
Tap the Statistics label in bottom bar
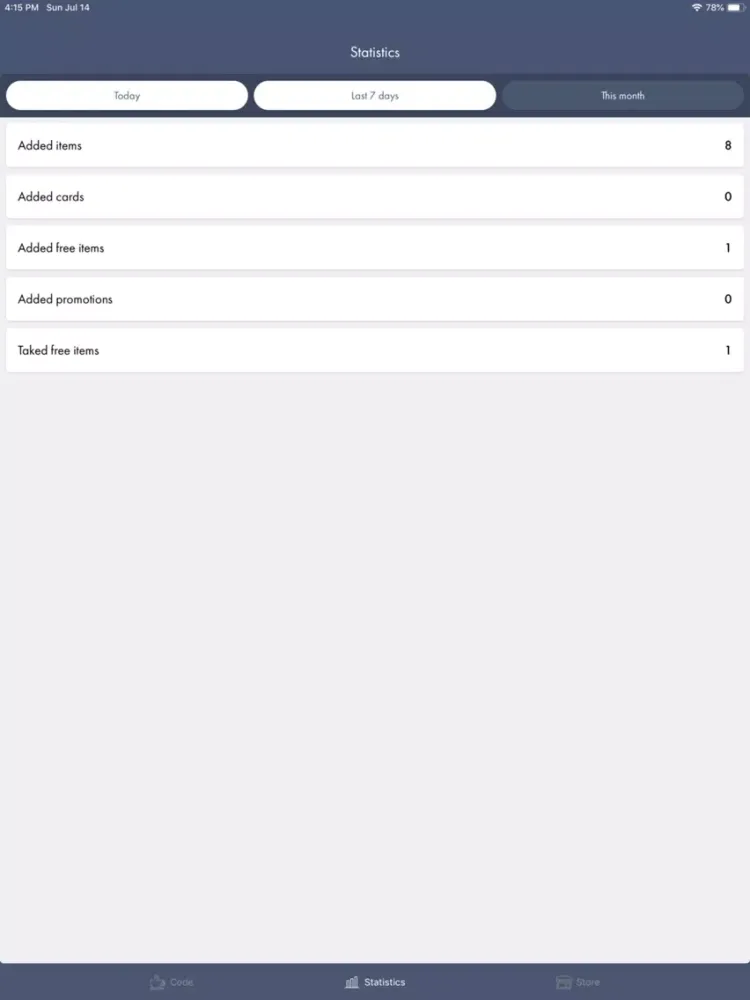pyautogui.click(x=385, y=982)
